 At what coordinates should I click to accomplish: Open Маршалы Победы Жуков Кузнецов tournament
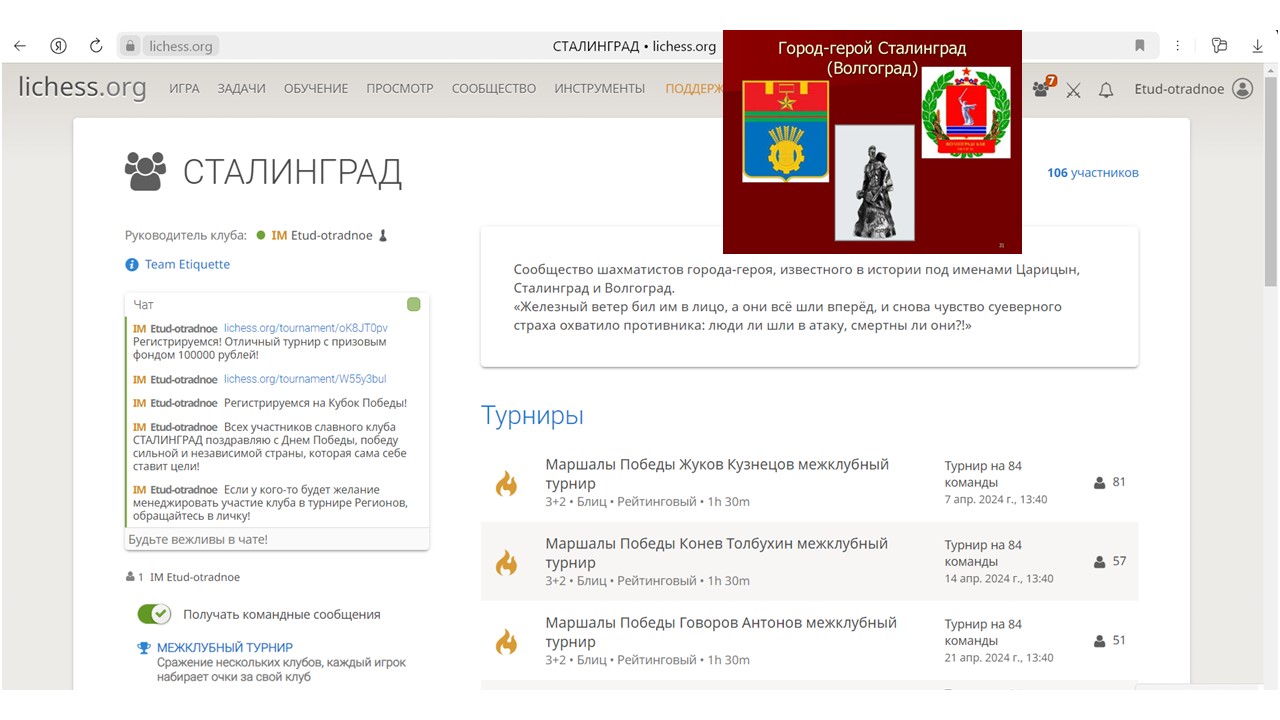coord(717,473)
